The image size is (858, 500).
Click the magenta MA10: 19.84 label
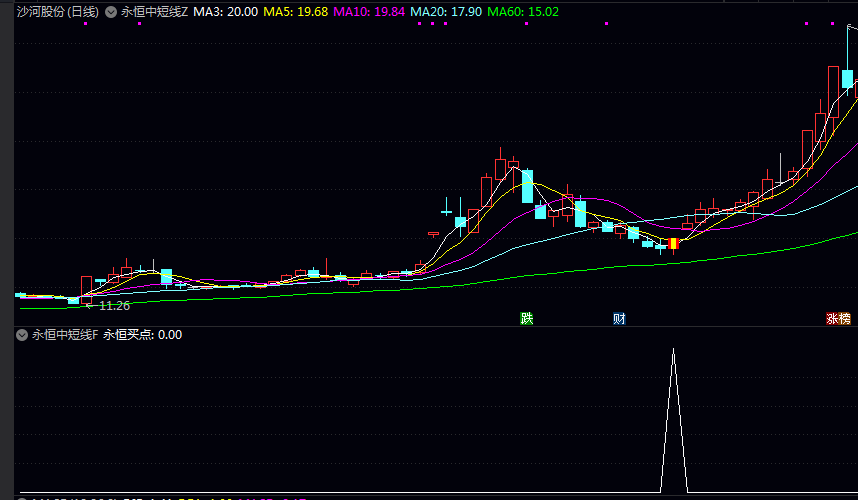pyautogui.click(x=369, y=11)
